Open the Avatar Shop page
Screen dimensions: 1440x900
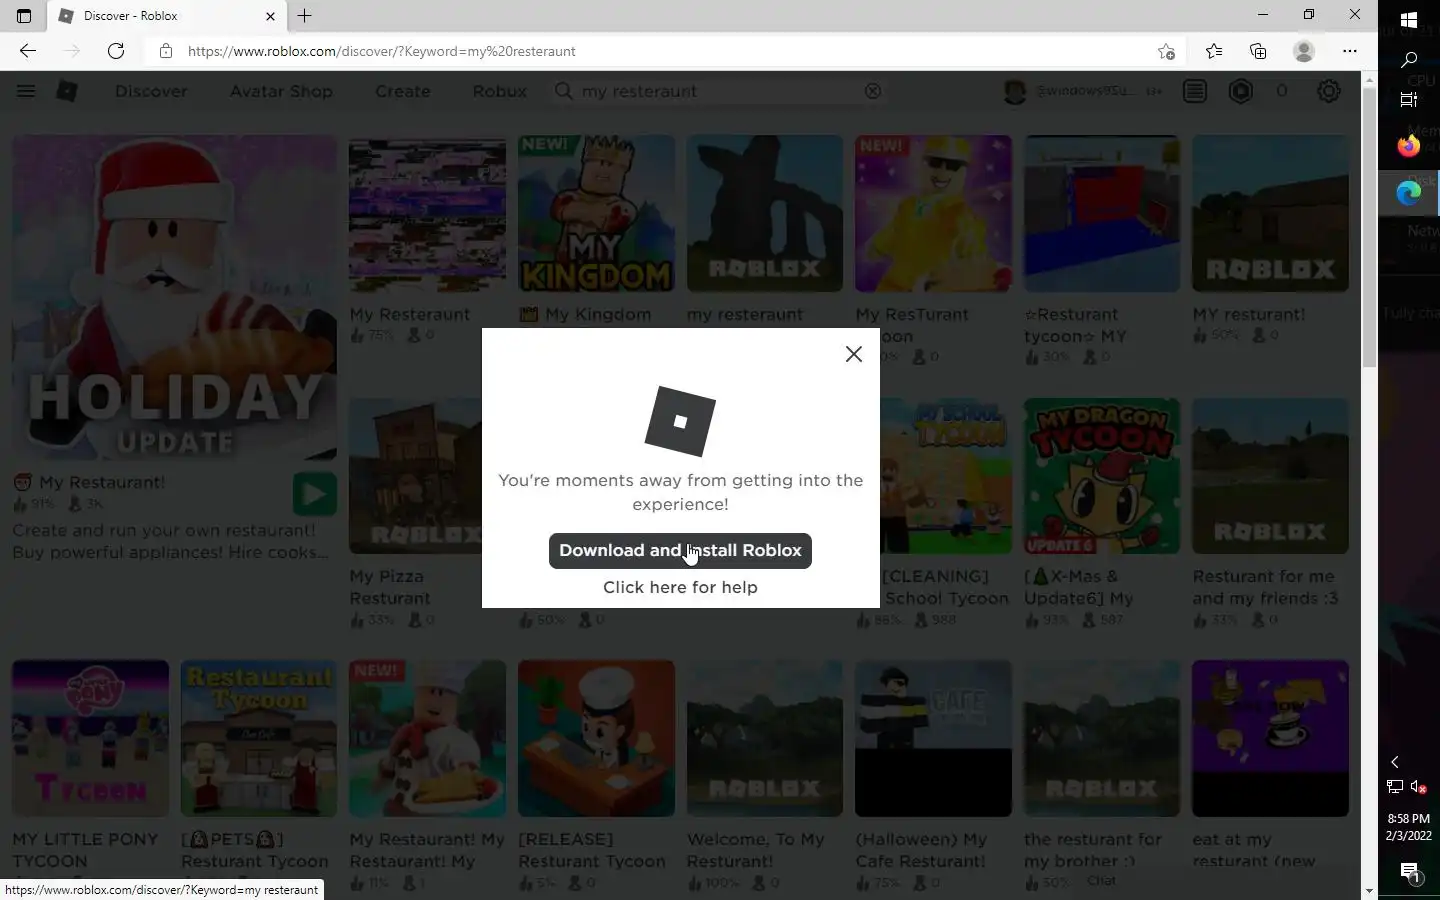click(281, 91)
